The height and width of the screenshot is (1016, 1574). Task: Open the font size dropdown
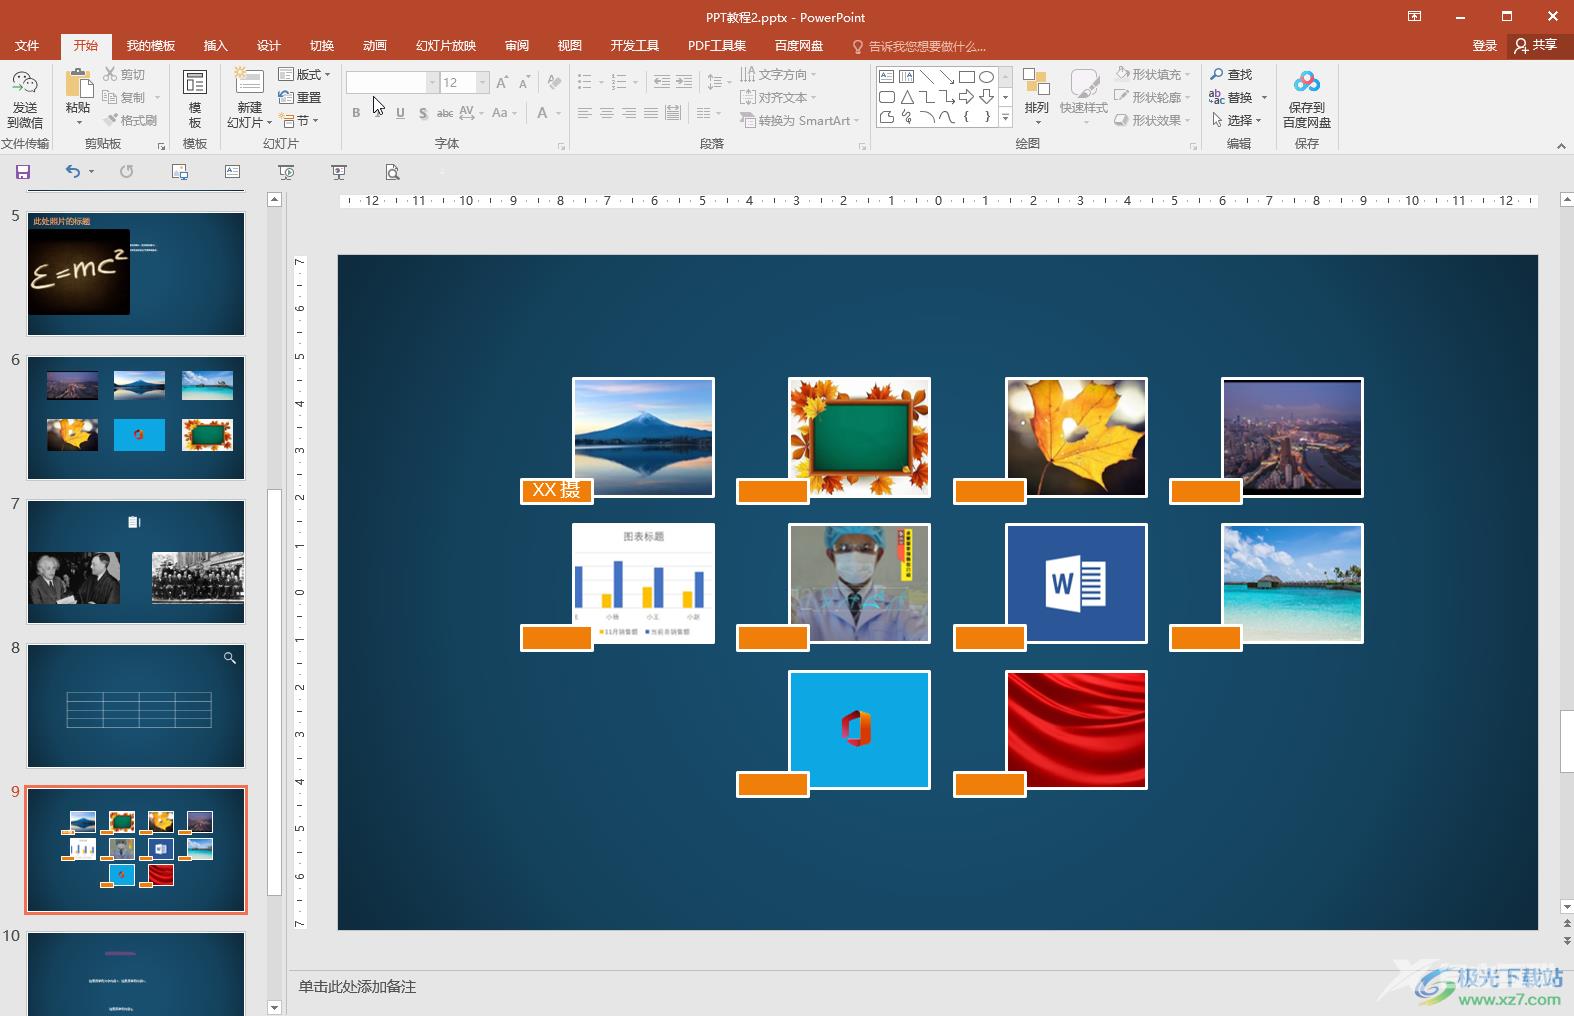coord(483,83)
